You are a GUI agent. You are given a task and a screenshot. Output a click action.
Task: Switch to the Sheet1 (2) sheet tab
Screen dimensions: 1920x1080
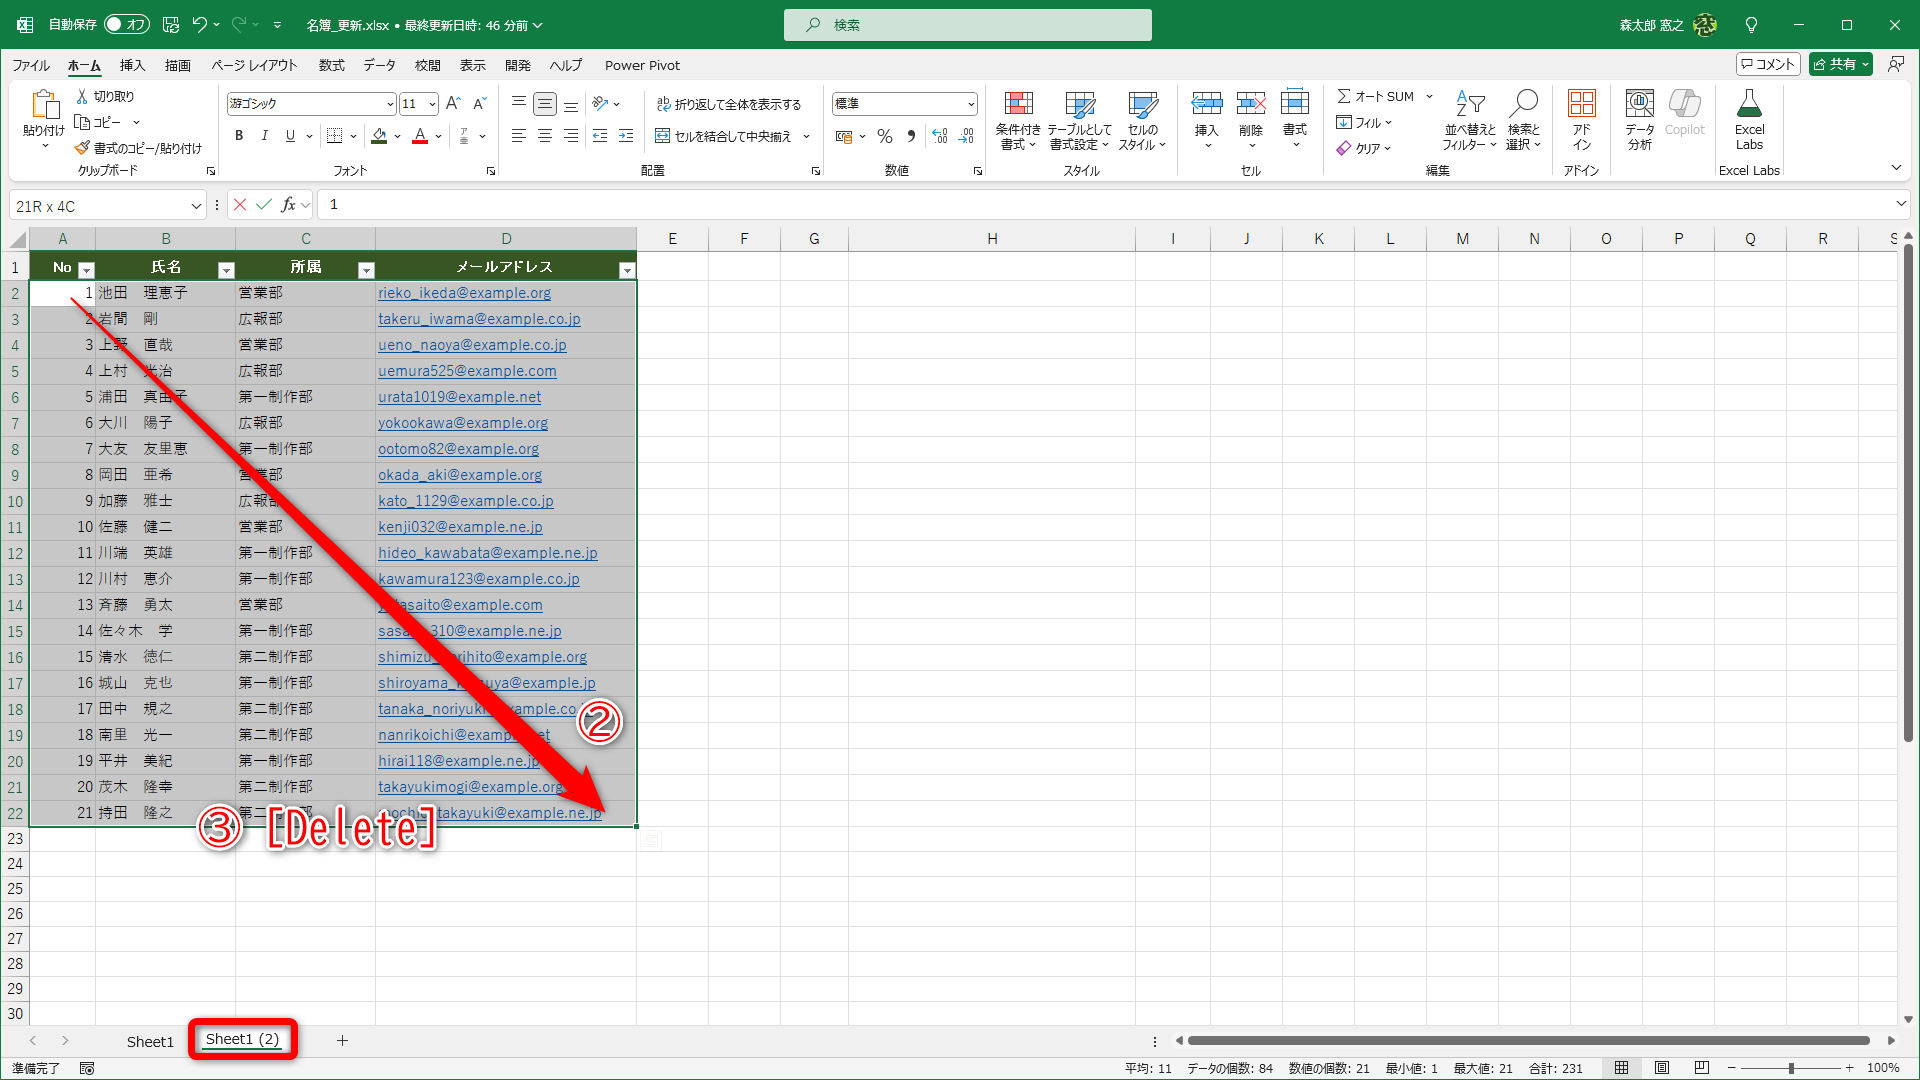point(242,1040)
